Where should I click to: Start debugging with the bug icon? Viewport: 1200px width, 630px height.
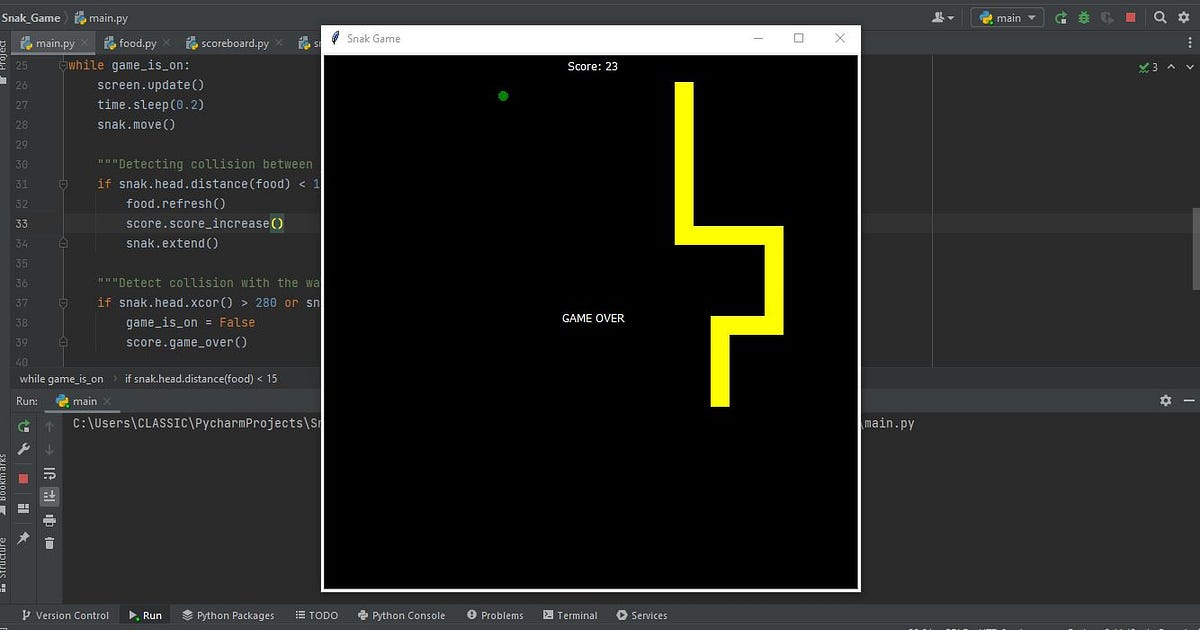tap(1084, 18)
